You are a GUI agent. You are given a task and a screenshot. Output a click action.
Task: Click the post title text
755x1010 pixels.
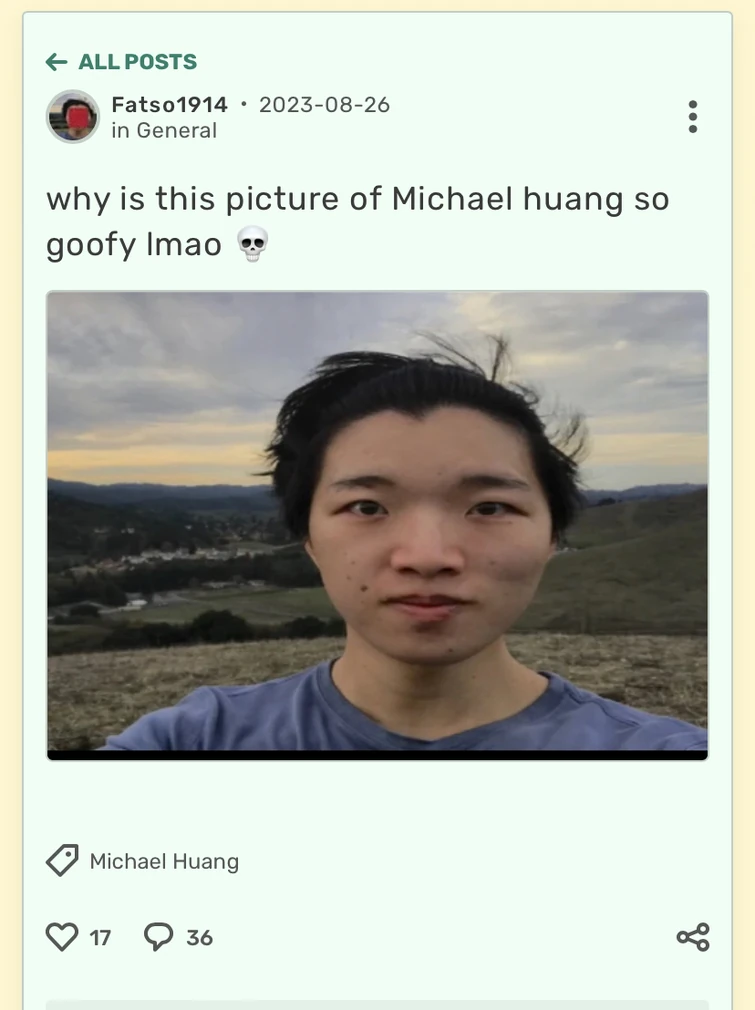point(358,221)
